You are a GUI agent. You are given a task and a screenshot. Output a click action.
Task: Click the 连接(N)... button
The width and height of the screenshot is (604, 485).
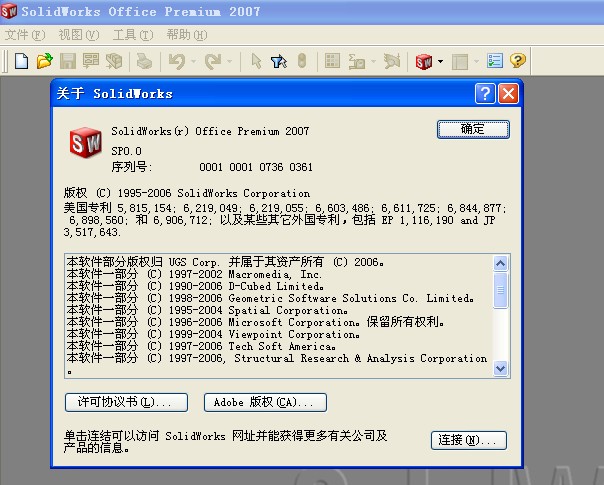468,440
